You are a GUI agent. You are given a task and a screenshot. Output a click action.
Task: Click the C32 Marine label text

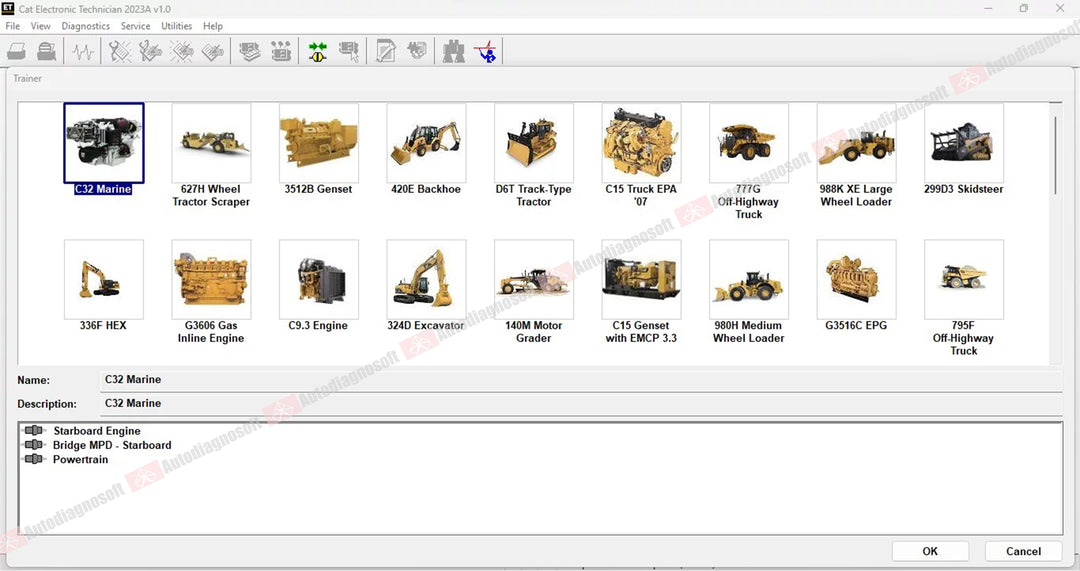point(103,189)
